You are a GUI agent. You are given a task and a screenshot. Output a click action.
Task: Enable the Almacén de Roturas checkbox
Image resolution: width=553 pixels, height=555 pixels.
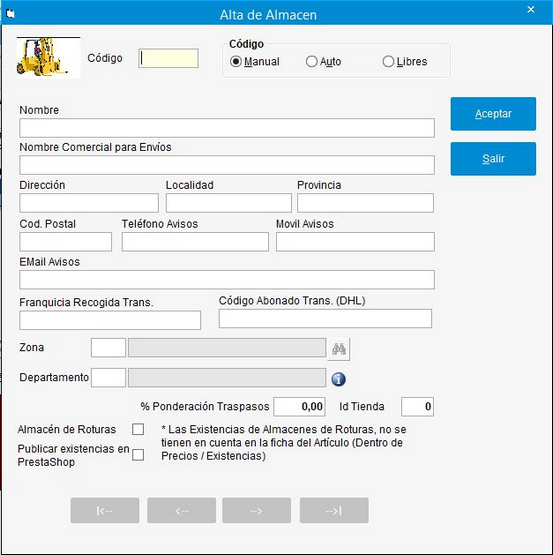tap(138, 429)
